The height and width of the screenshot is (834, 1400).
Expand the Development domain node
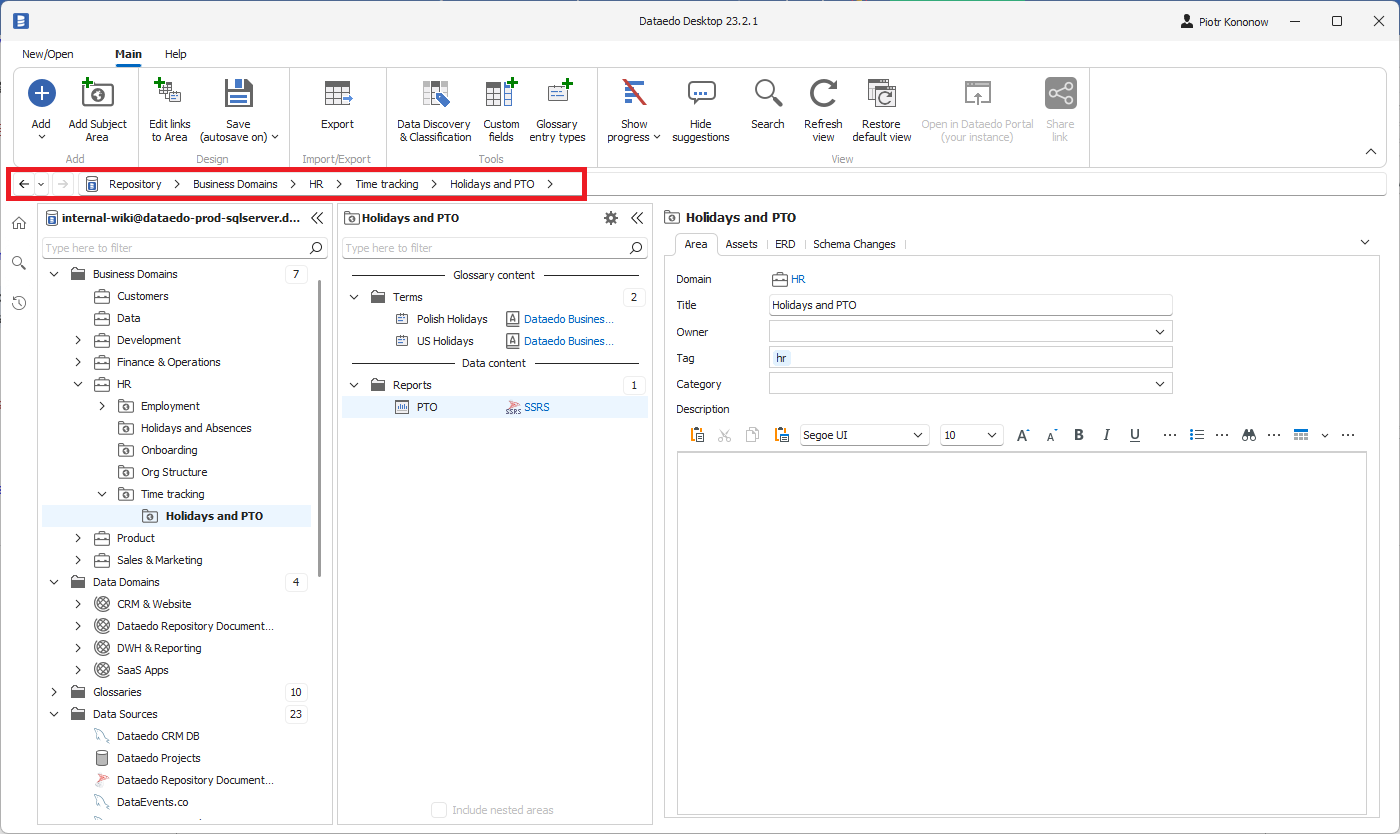click(78, 340)
